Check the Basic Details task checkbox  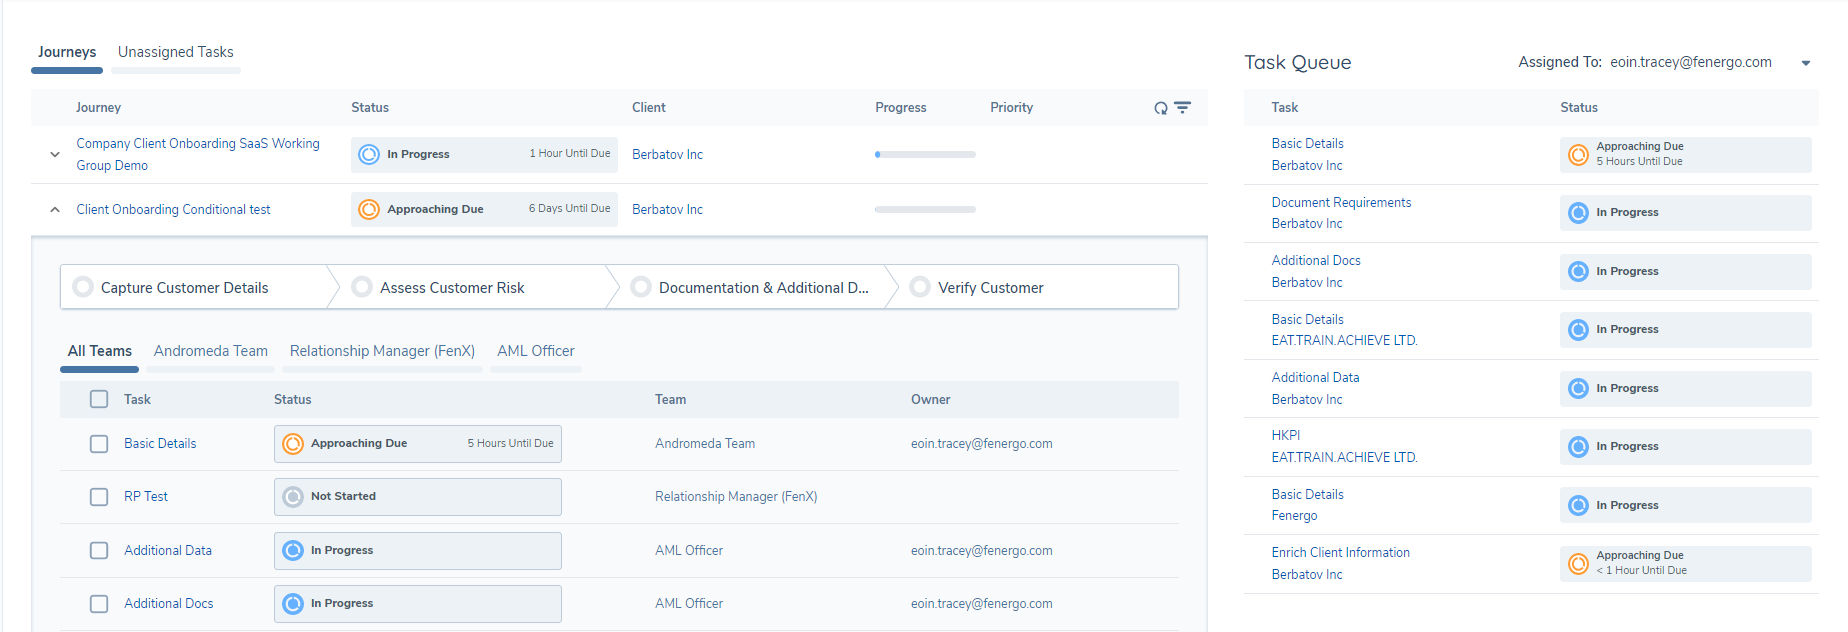point(99,444)
